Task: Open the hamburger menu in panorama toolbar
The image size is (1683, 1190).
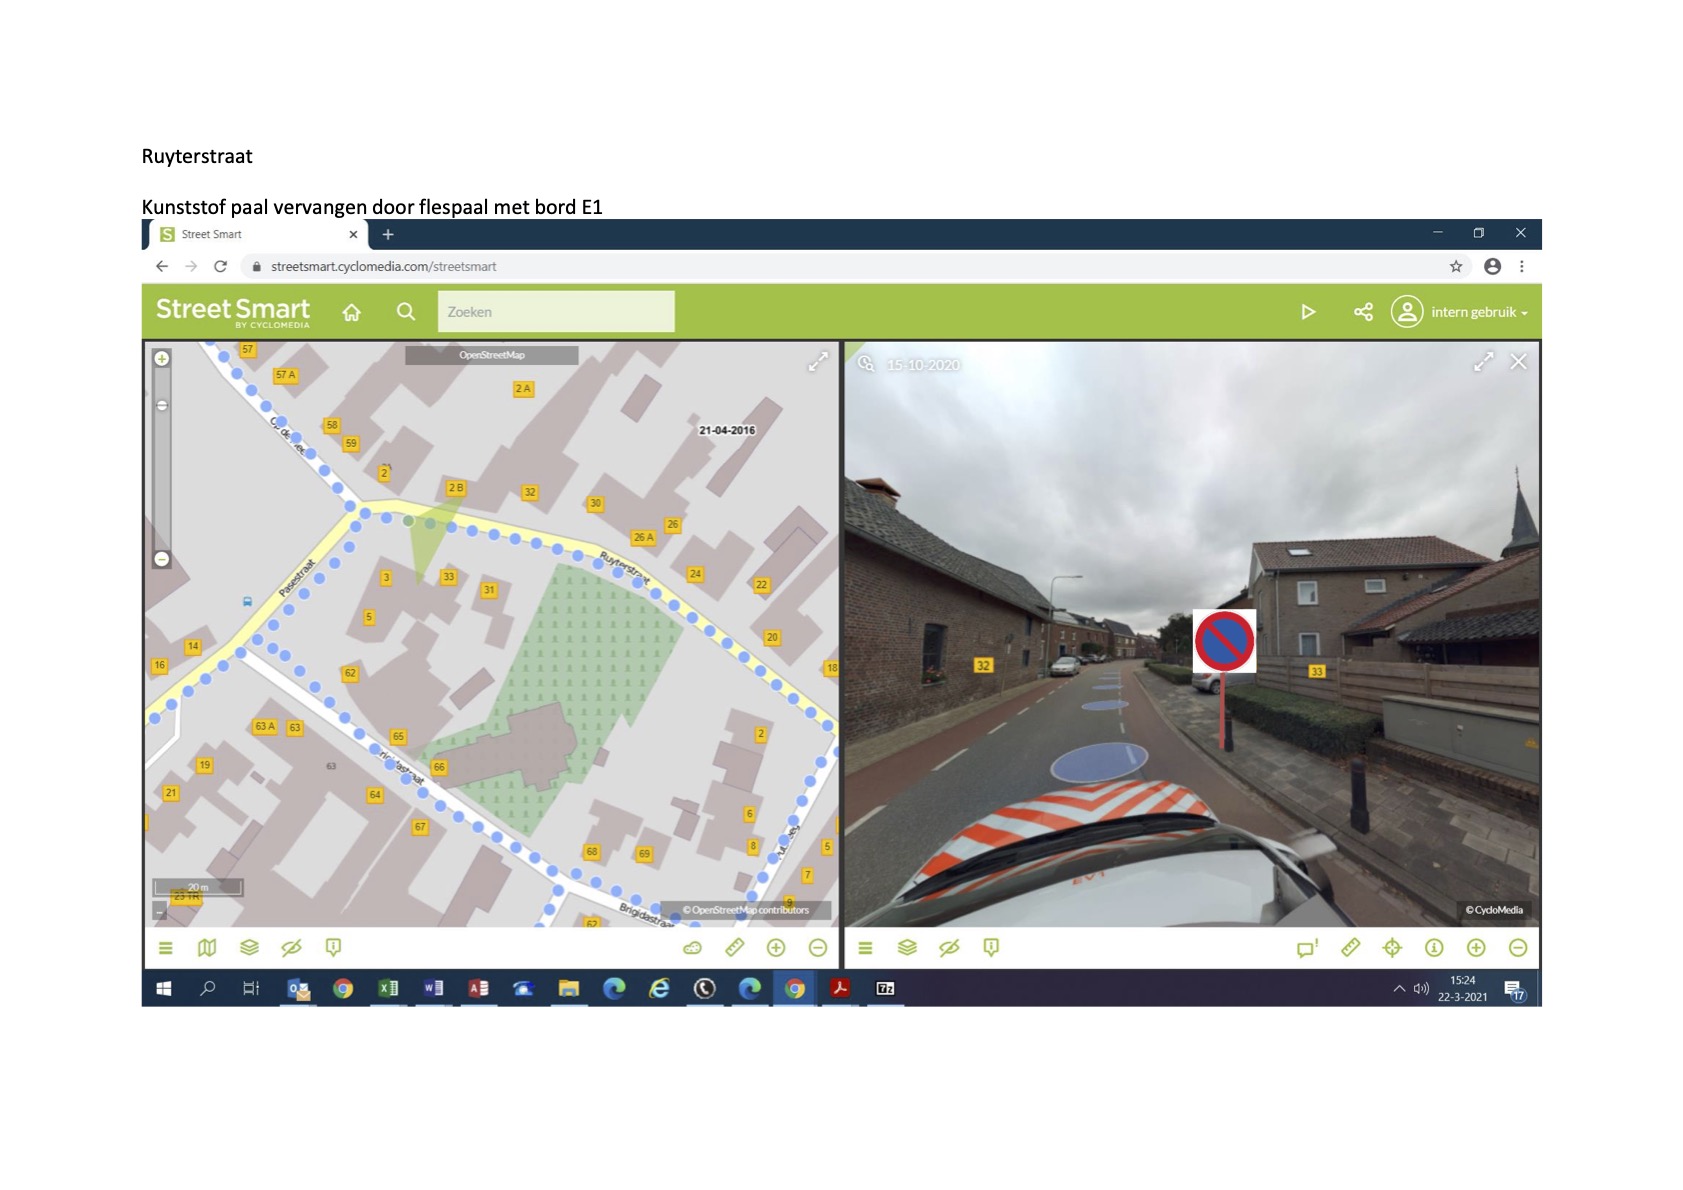Action: click(x=866, y=947)
